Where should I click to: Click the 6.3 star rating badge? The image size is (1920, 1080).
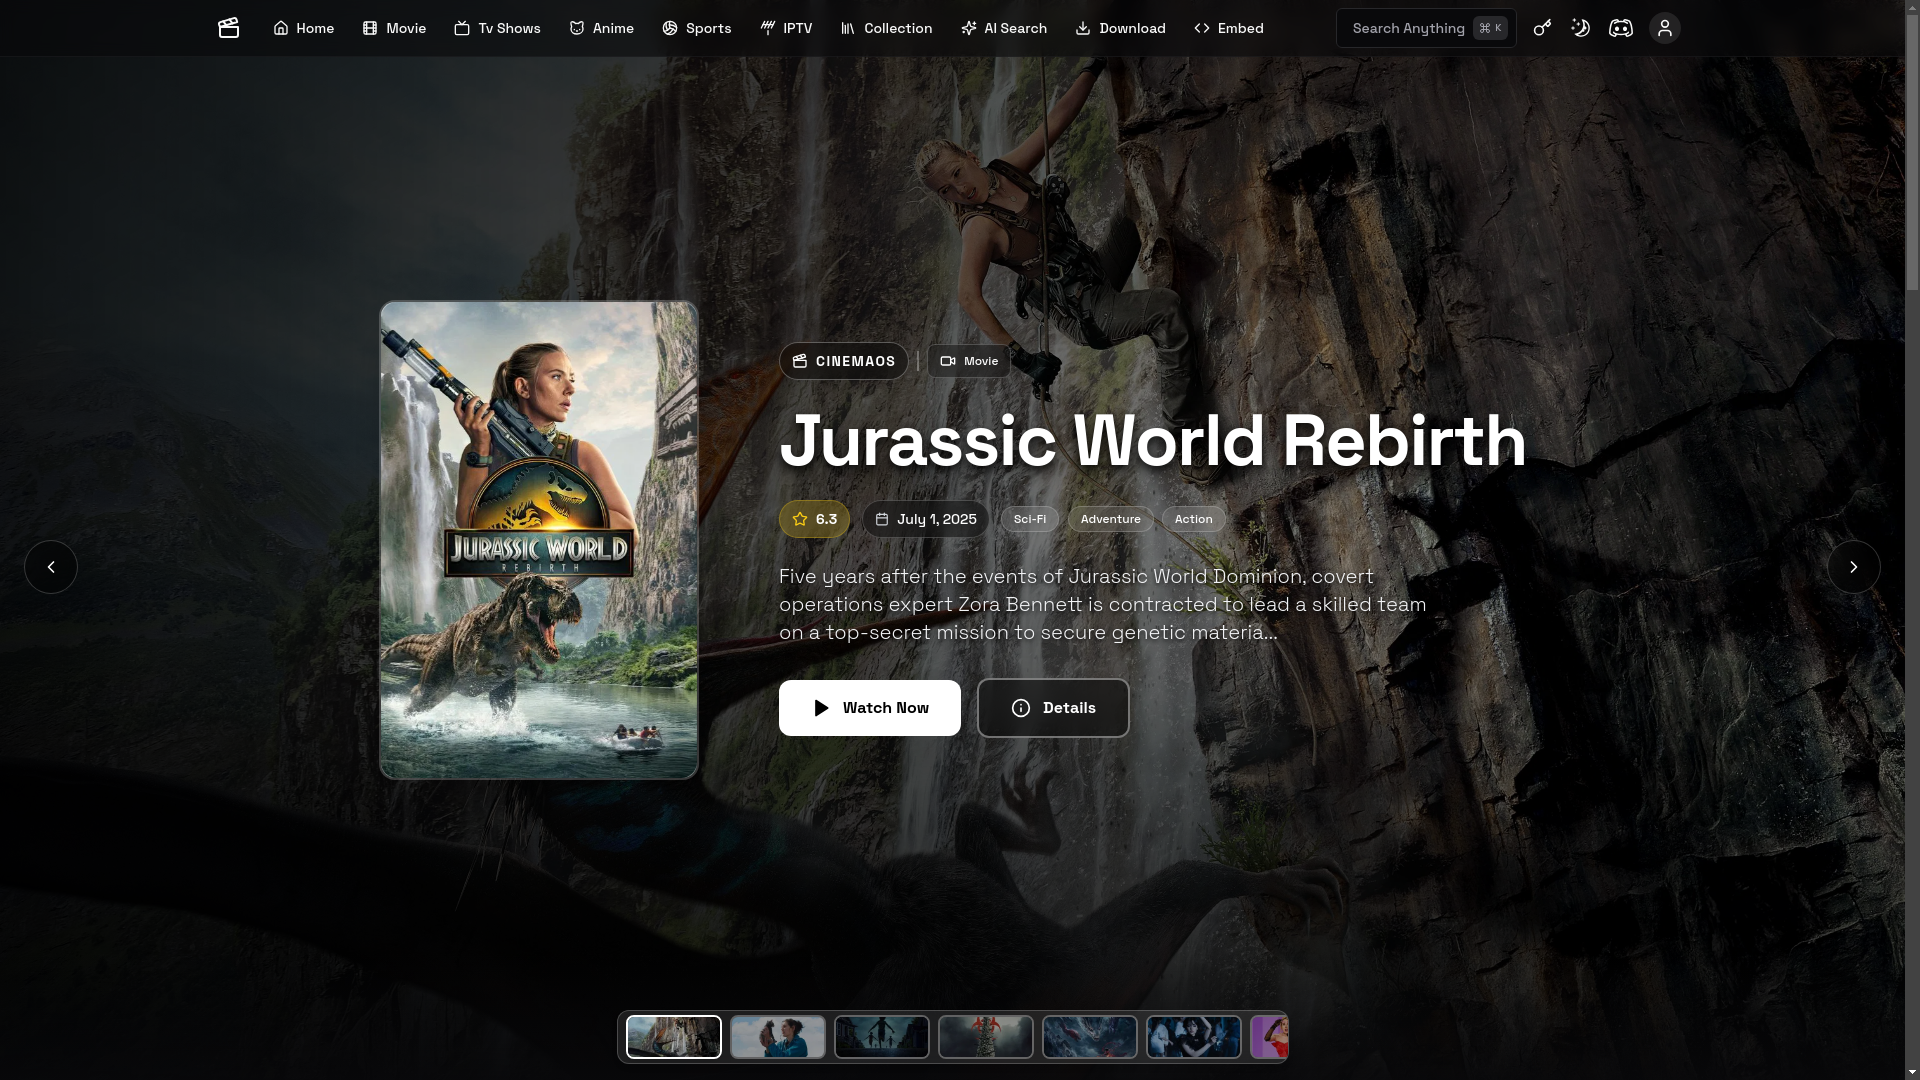click(x=814, y=519)
